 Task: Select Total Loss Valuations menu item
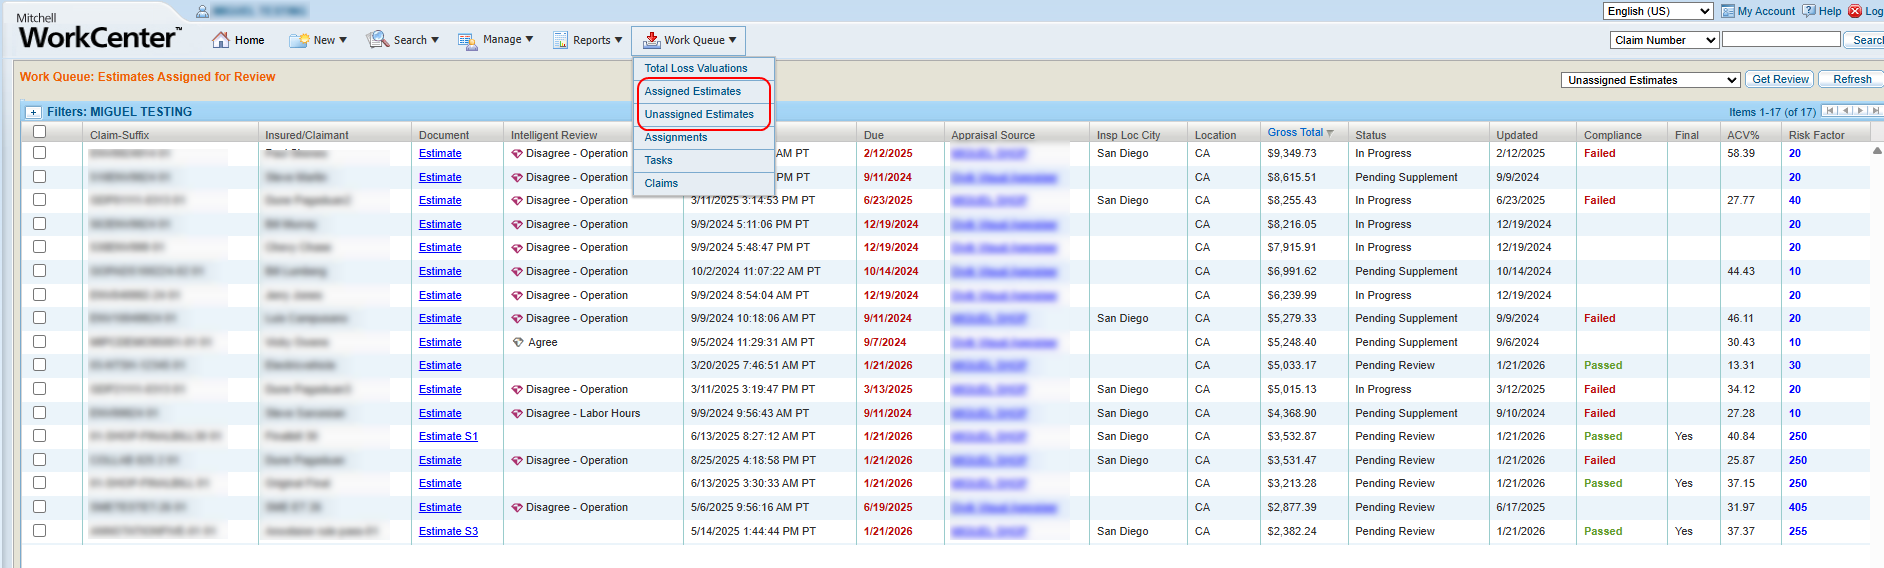[x=695, y=68]
